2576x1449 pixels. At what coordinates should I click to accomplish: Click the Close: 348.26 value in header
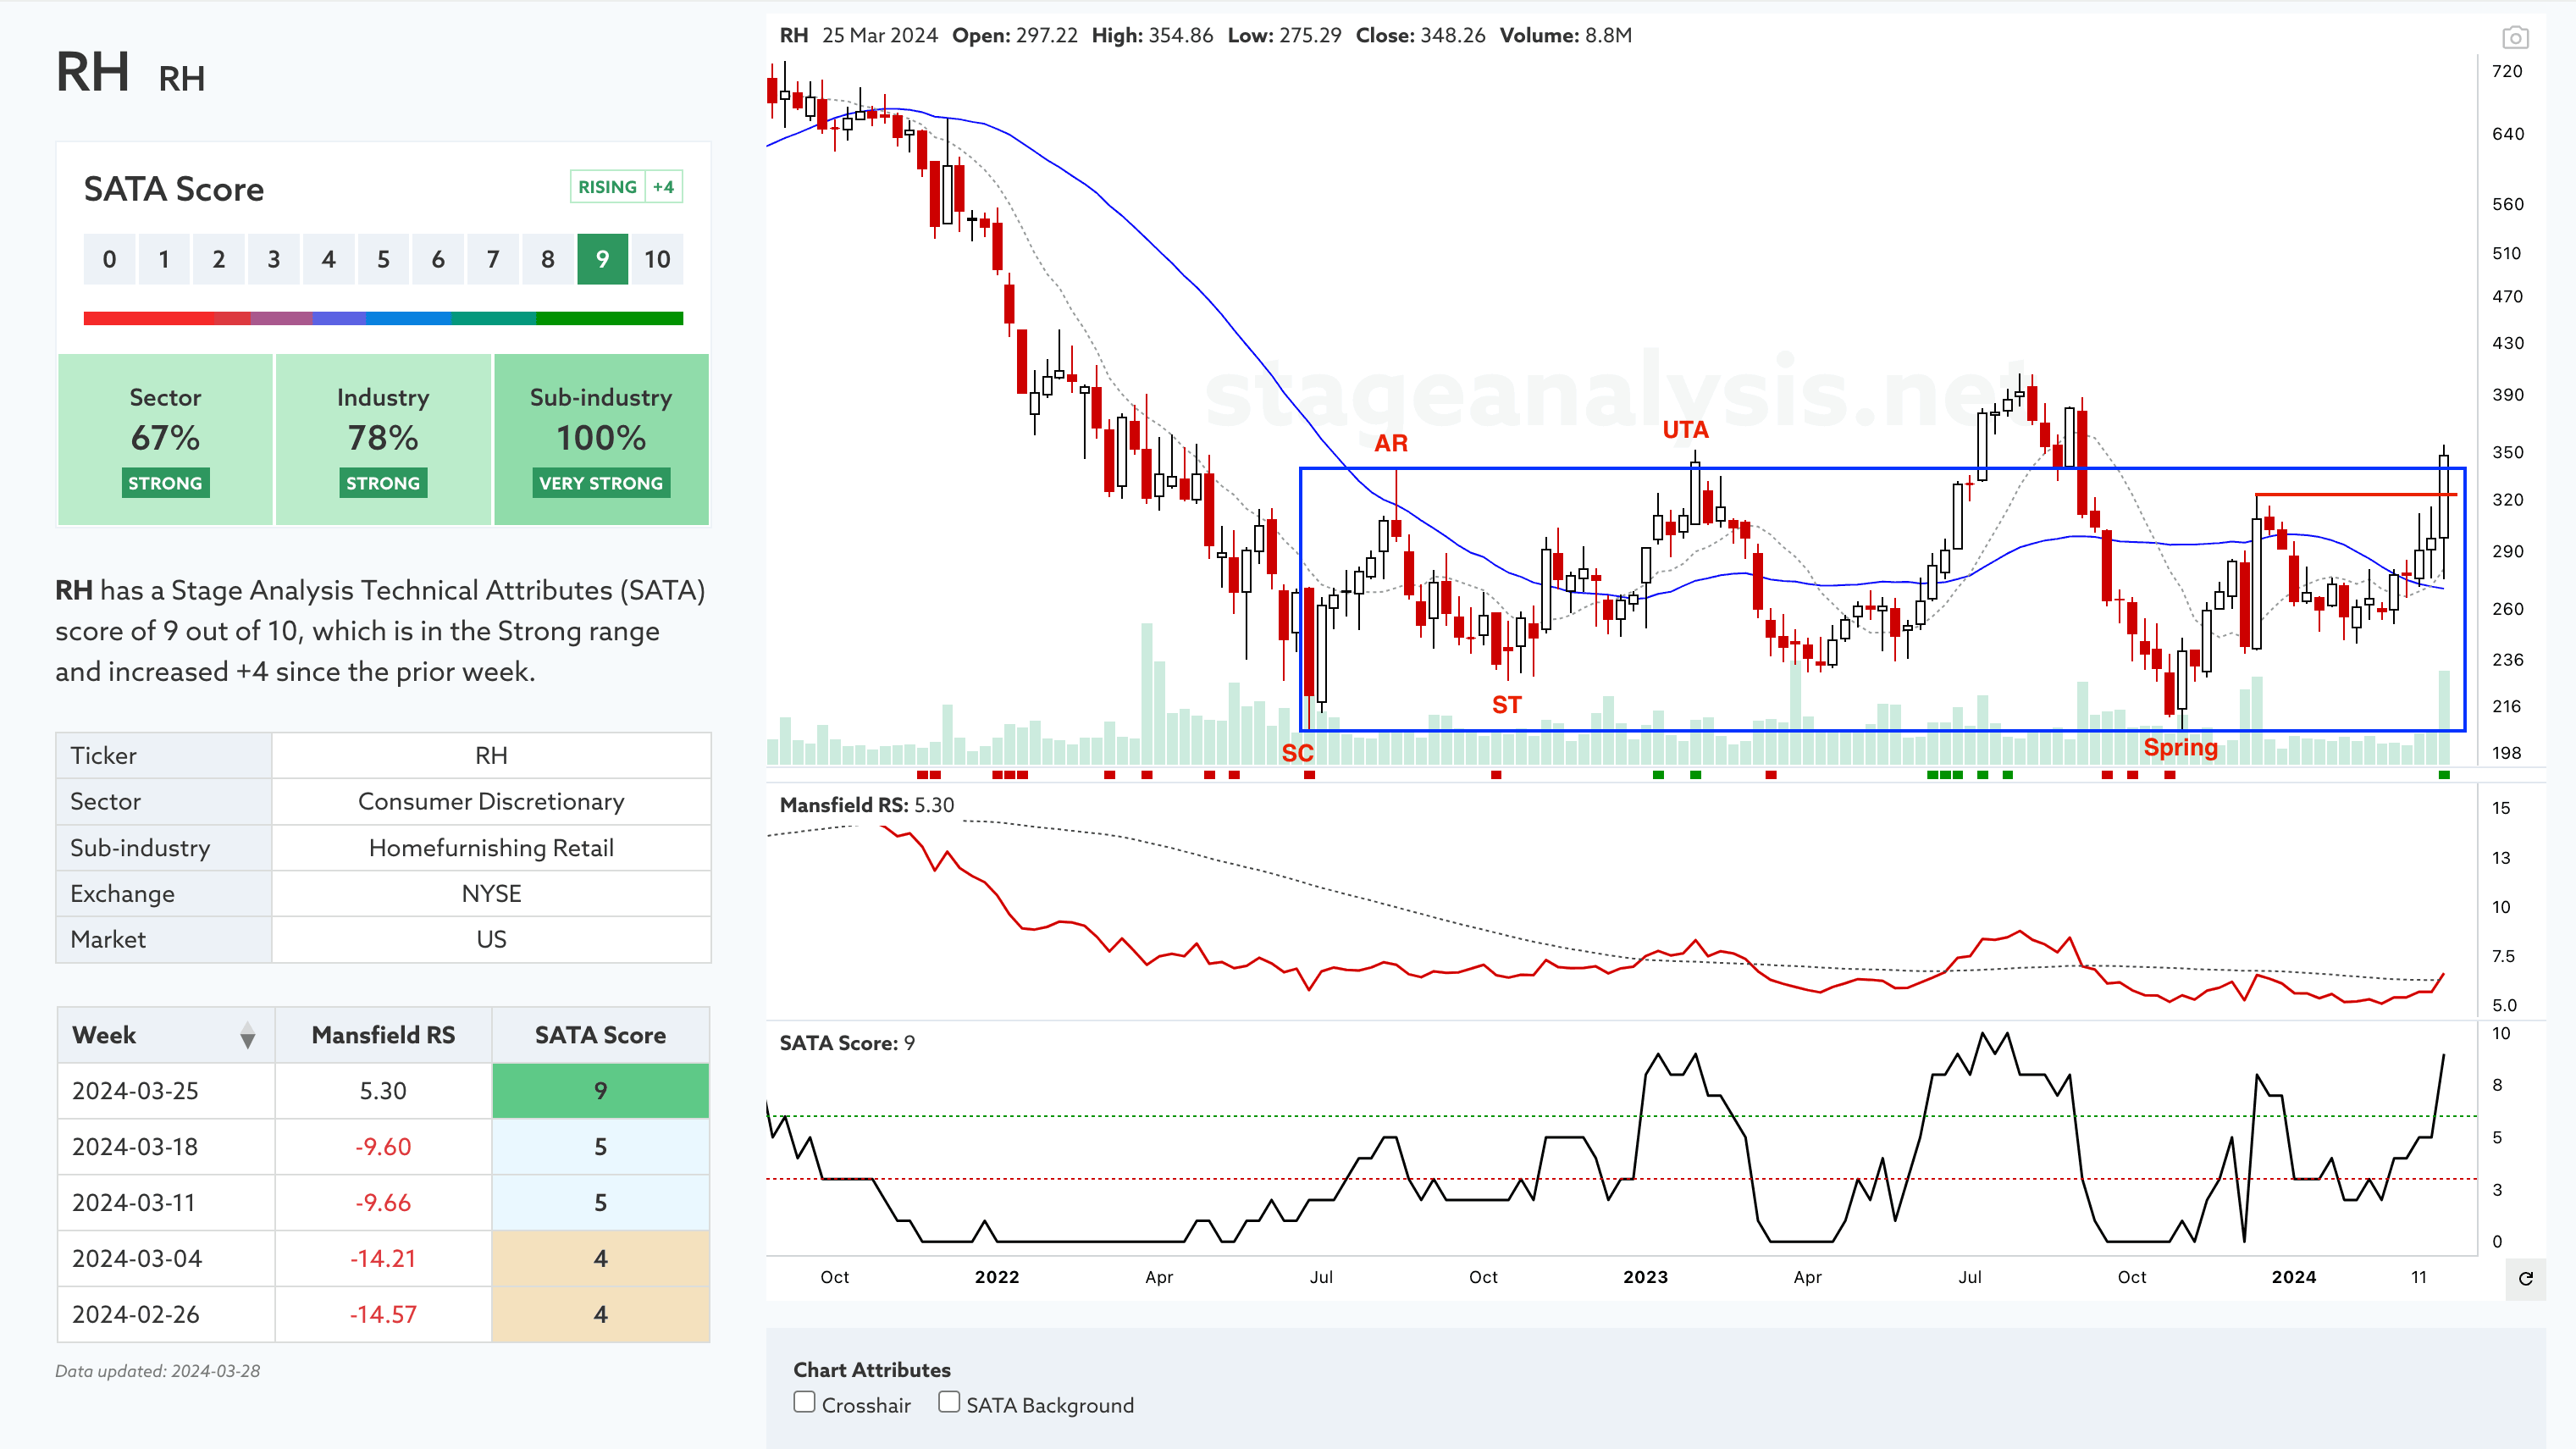pyautogui.click(x=1420, y=36)
